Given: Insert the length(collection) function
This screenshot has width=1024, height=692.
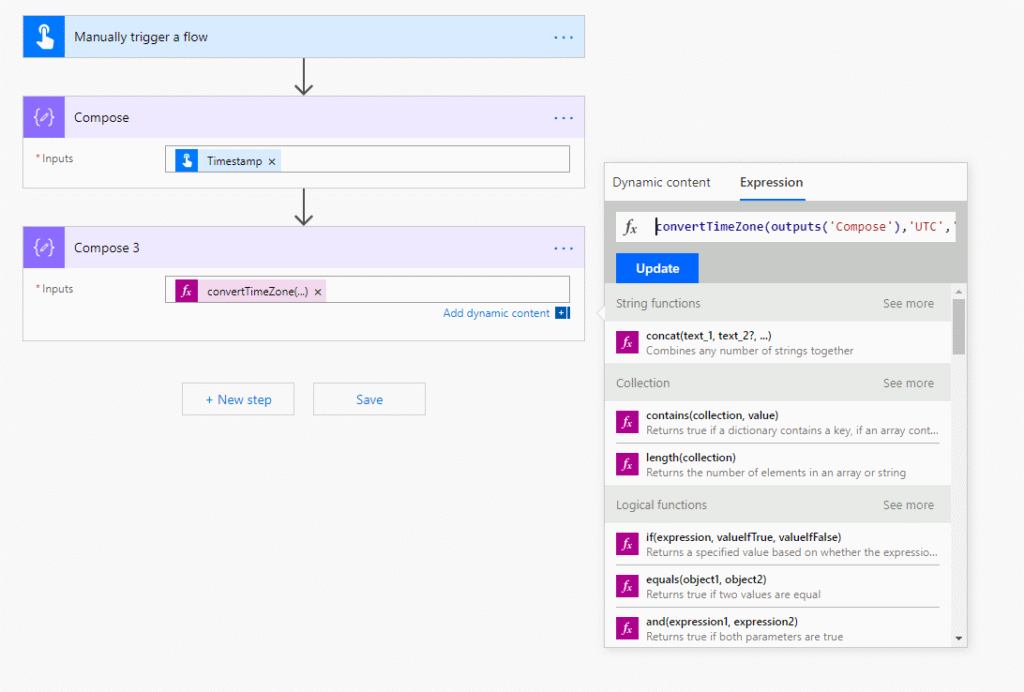Looking at the screenshot, I should tap(778, 465).
